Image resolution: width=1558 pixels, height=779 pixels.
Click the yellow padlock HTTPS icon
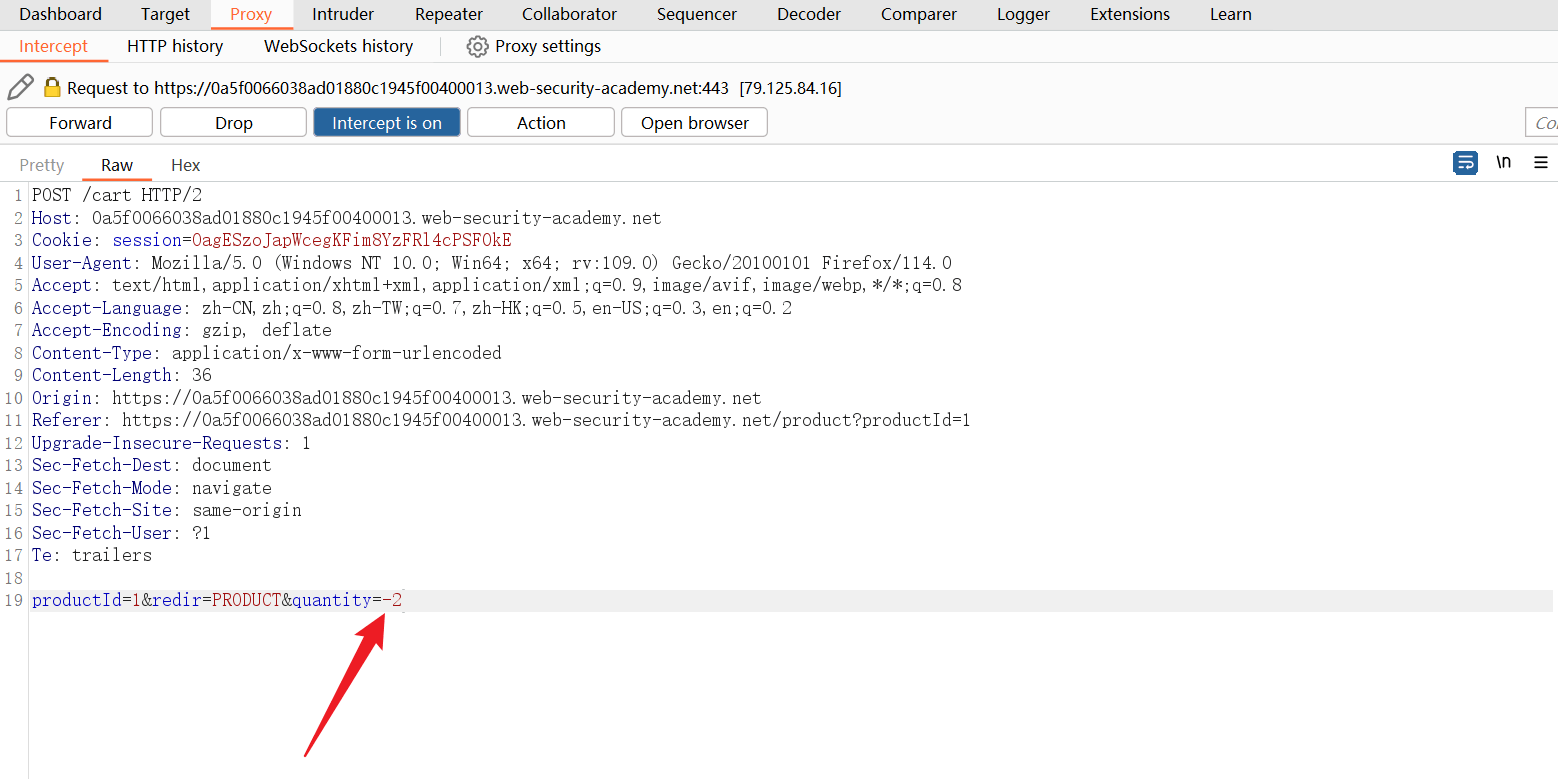(52, 88)
